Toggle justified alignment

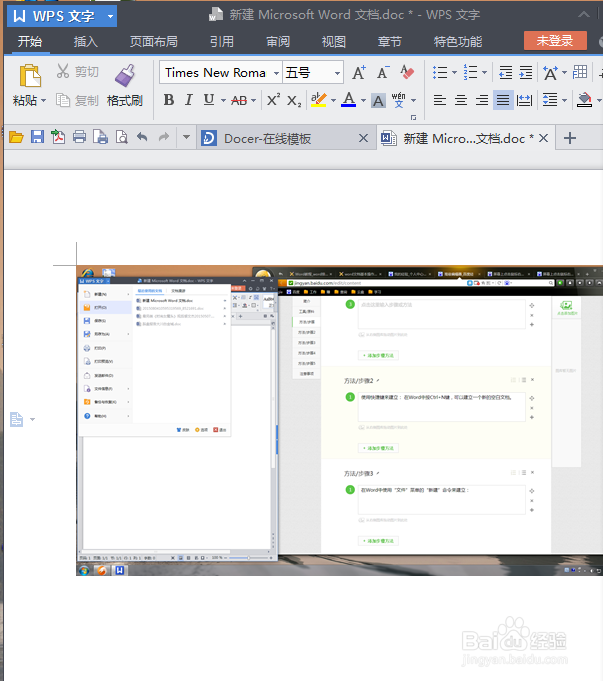coord(503,101)
